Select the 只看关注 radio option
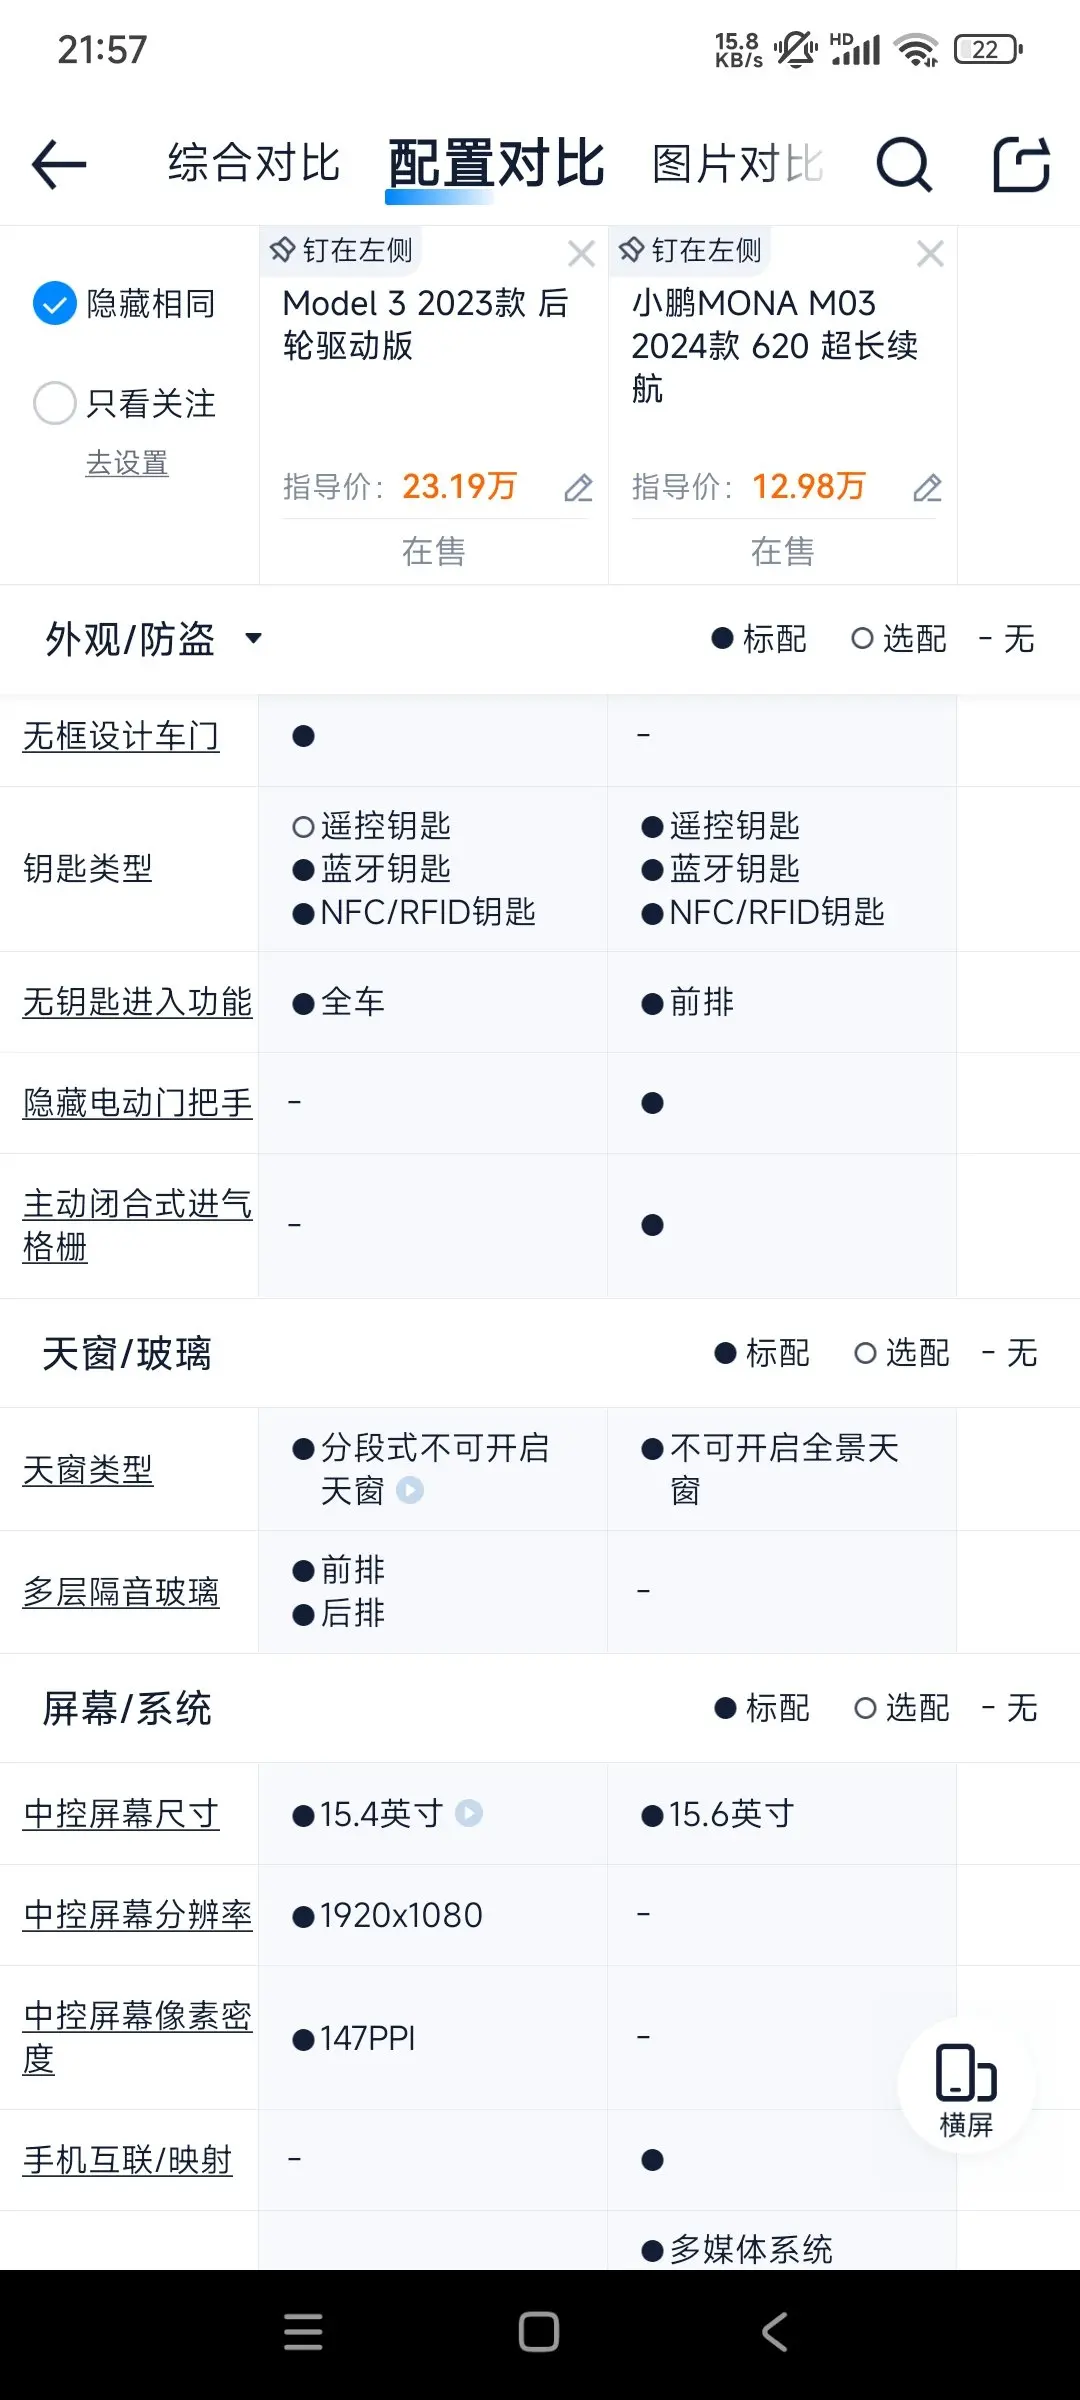 point(55,403)
